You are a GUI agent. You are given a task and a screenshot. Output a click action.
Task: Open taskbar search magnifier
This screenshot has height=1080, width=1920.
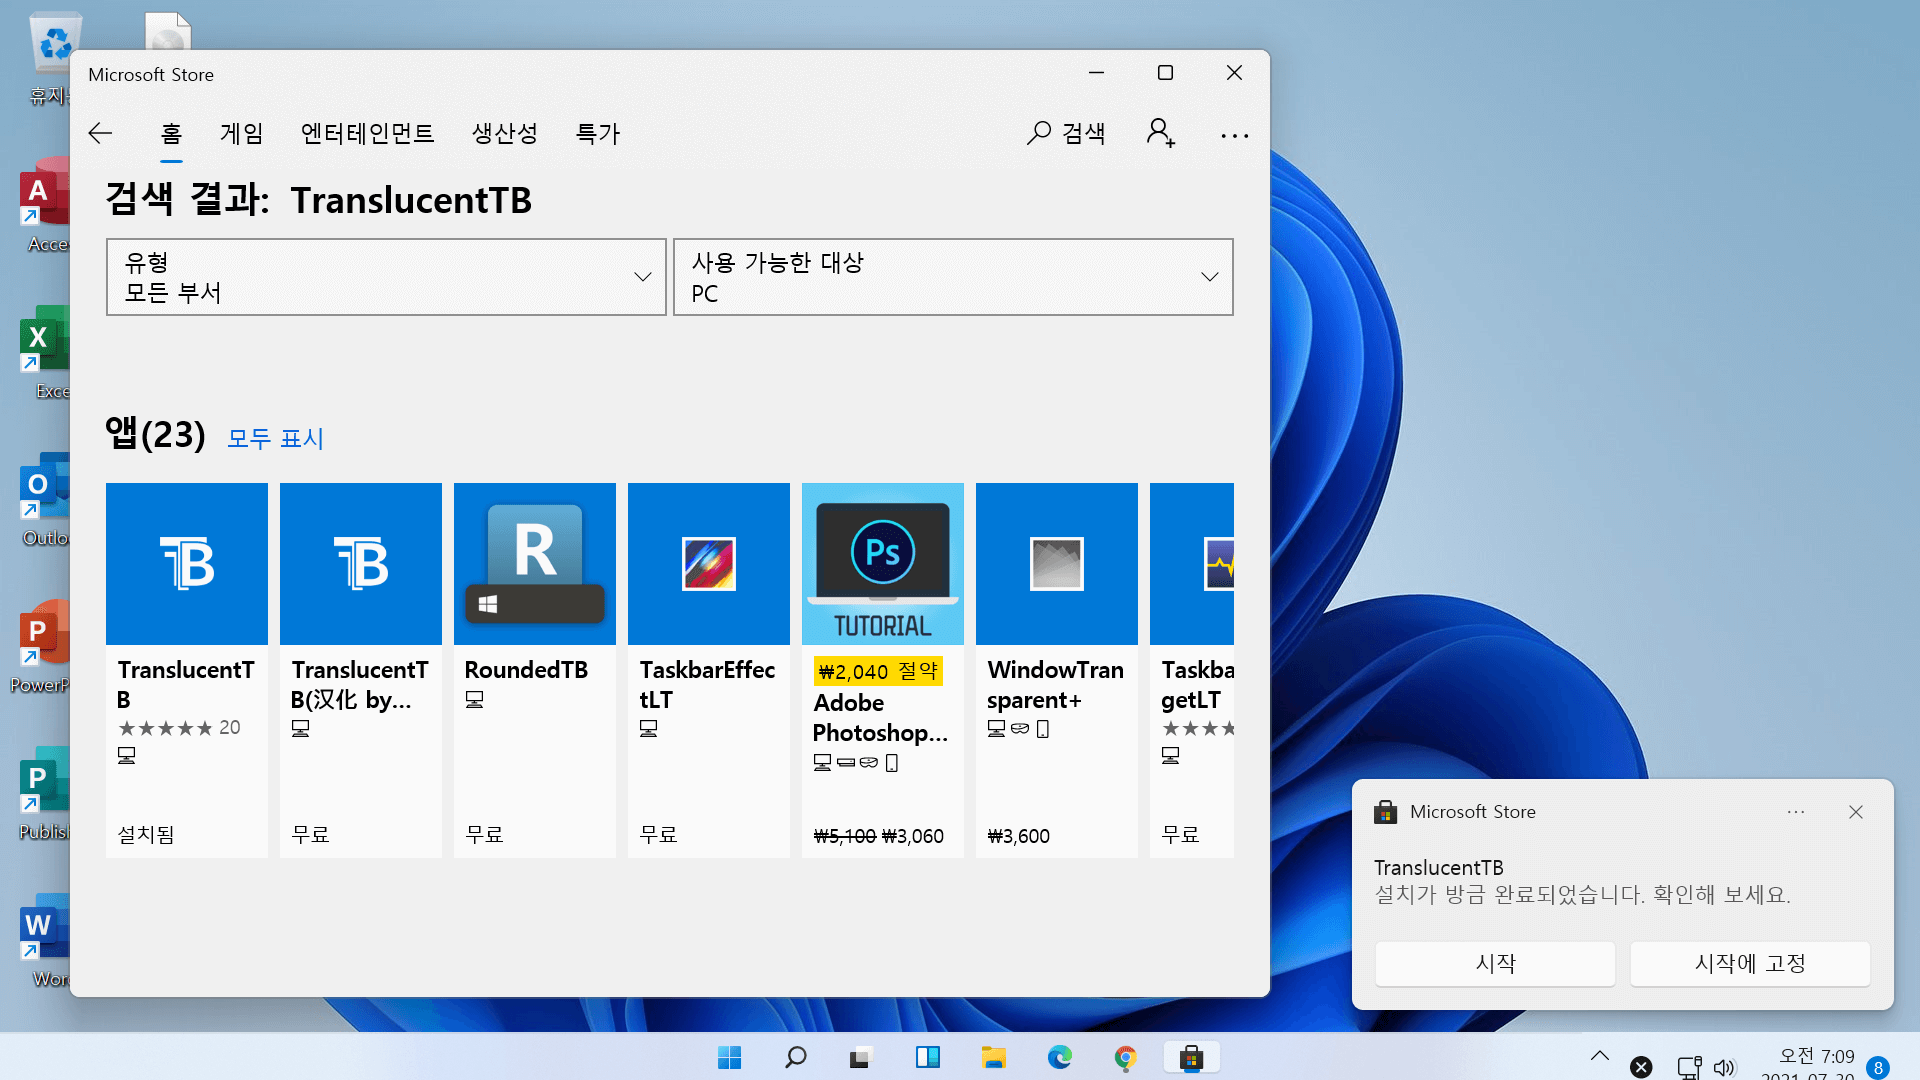pyautogui.click(x=796, y=1057)
